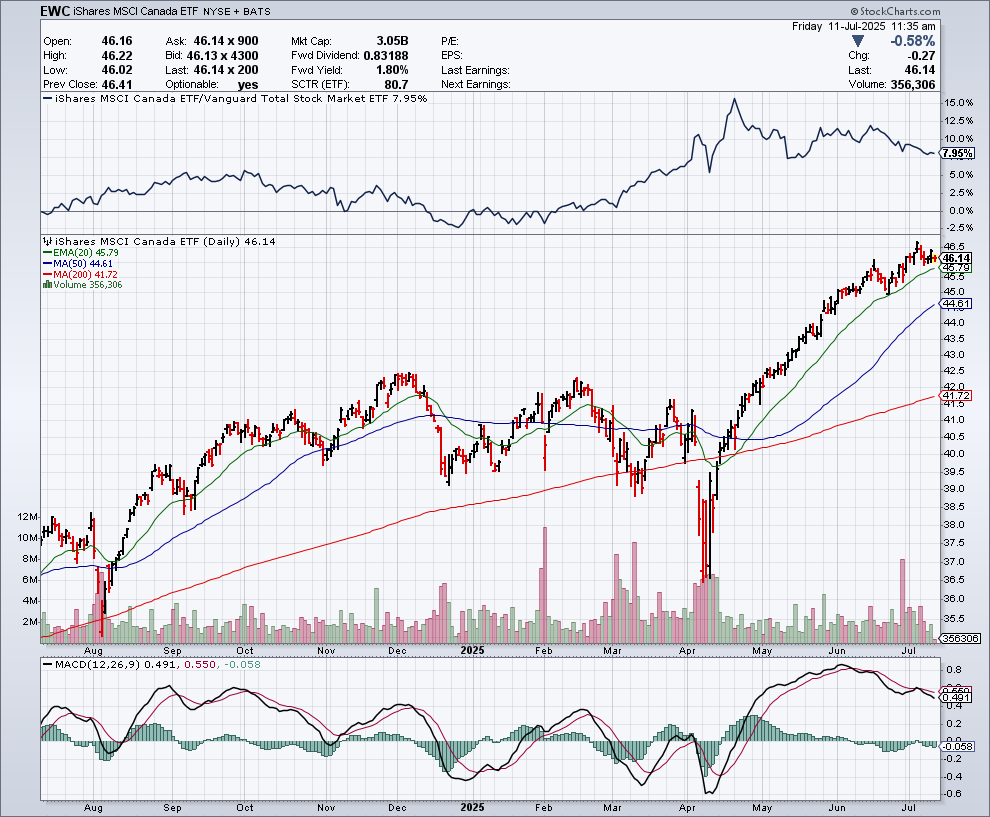This screenshot has width=990, height=817.
Task: Click the 45.79 EMA tag on price axis
Action: pyautogui.click(x=956, y=268)
